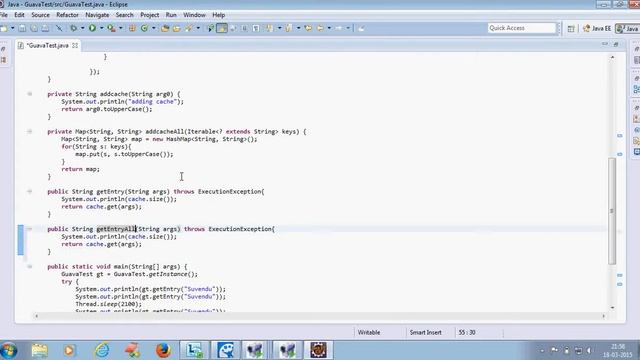Viewport: 640px width, 360px height.
Task: Collapse the main method fold marker
Action: click(29, 267)
